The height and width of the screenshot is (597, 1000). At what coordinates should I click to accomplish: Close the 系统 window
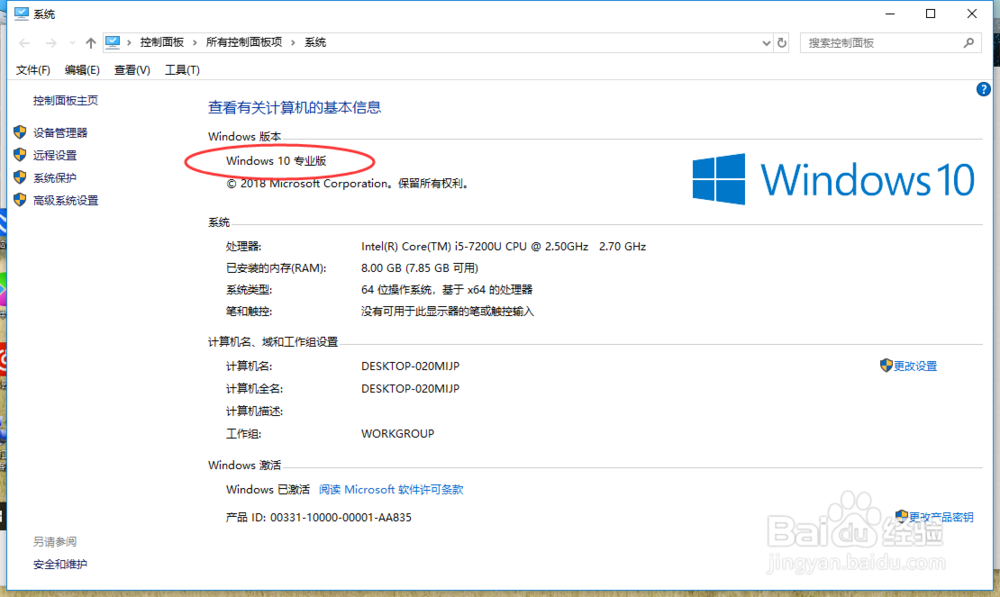[x=971, y=13]
